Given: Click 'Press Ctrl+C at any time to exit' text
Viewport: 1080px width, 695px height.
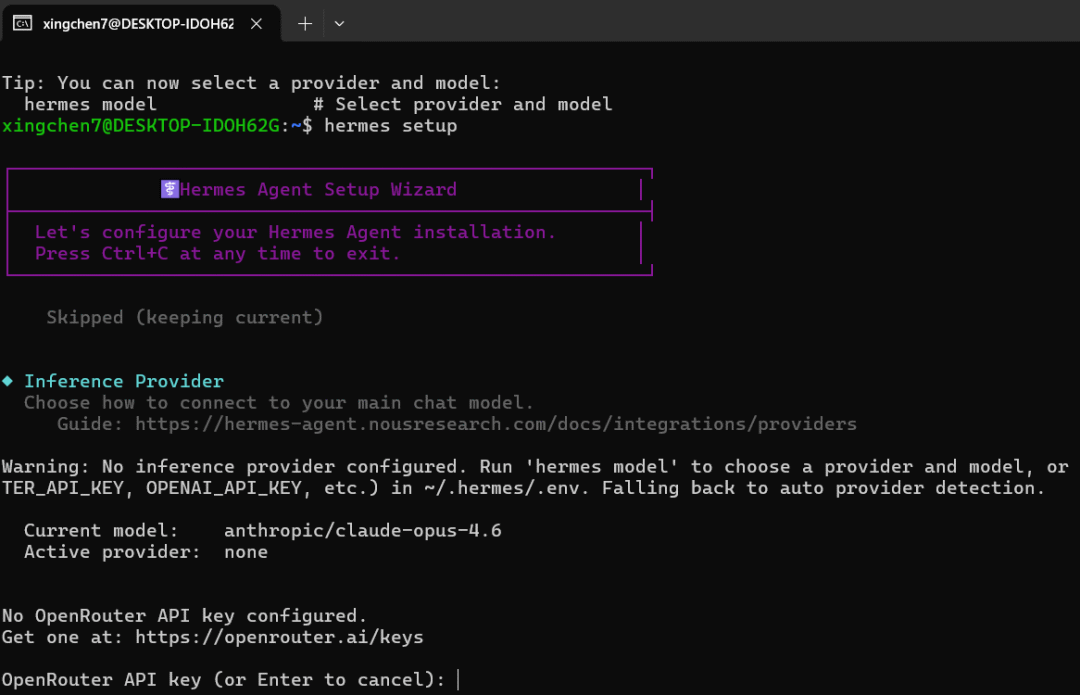Looking at the screenshot, I should 217,254.
